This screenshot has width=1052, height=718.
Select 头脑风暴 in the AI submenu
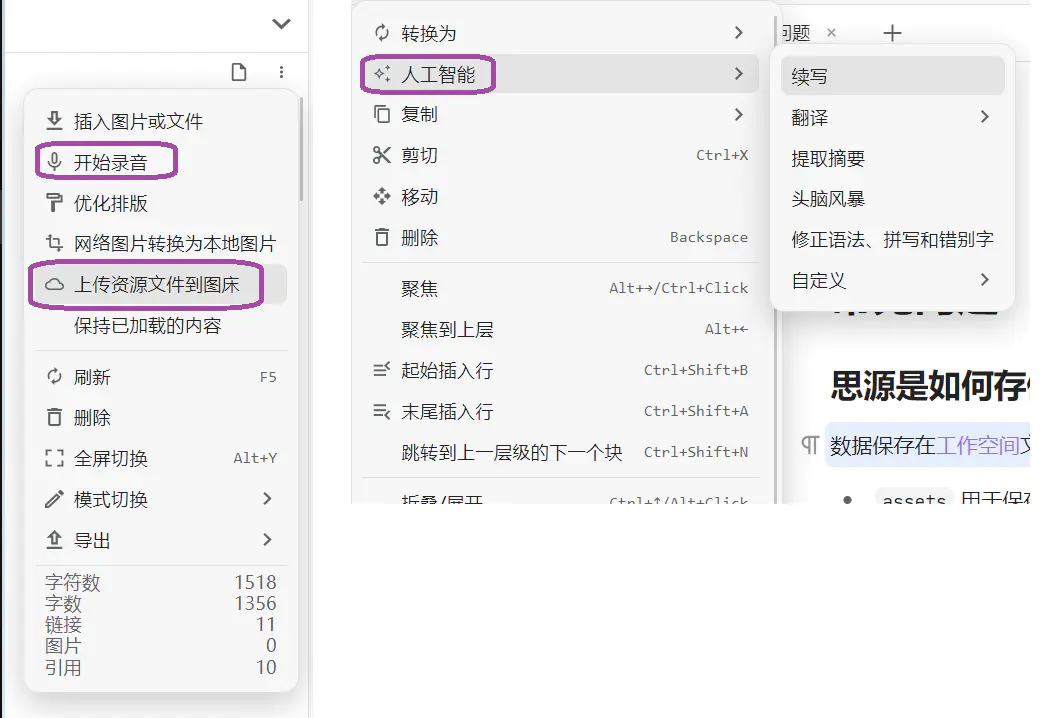892,199
